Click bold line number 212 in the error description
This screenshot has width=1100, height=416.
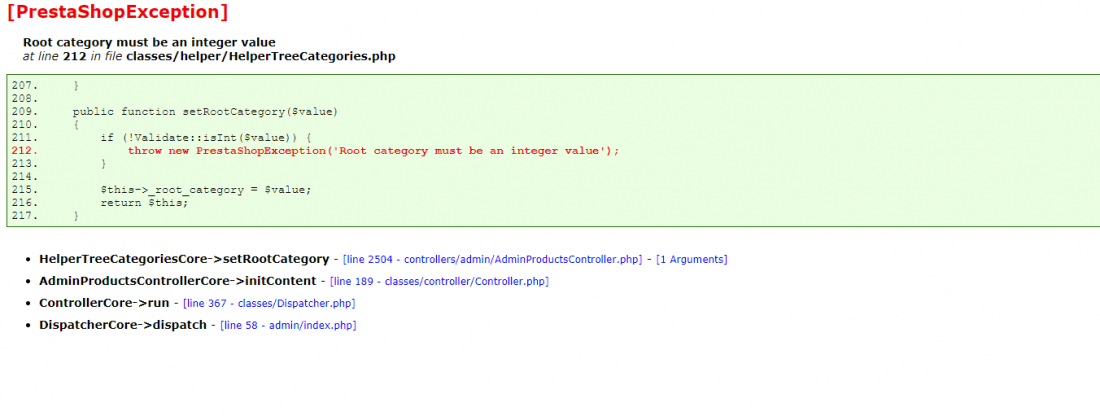(x=74, y=56)
